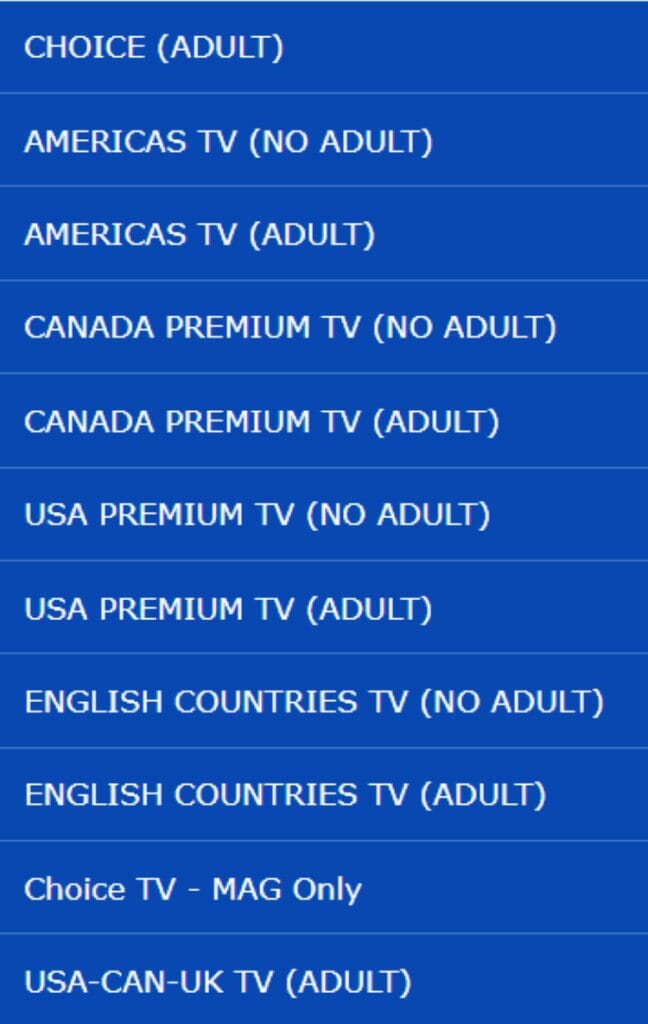Click the CHOICE (ADULT) list row

coord(324,47)
